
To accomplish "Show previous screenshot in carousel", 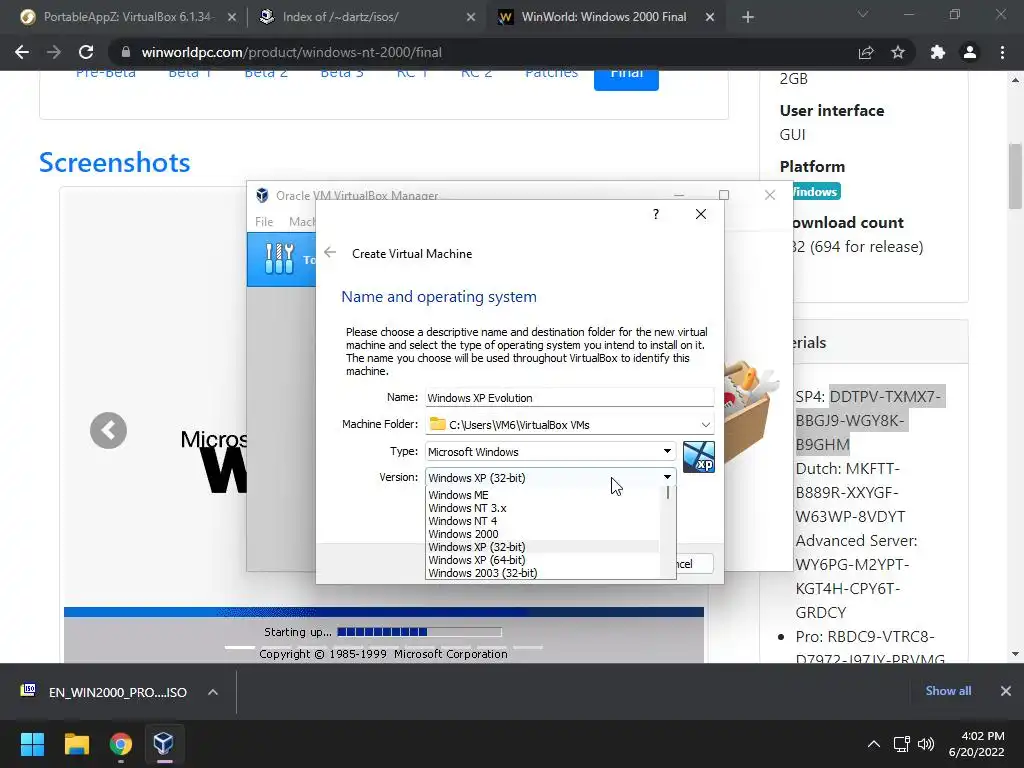I will point(108,430).
